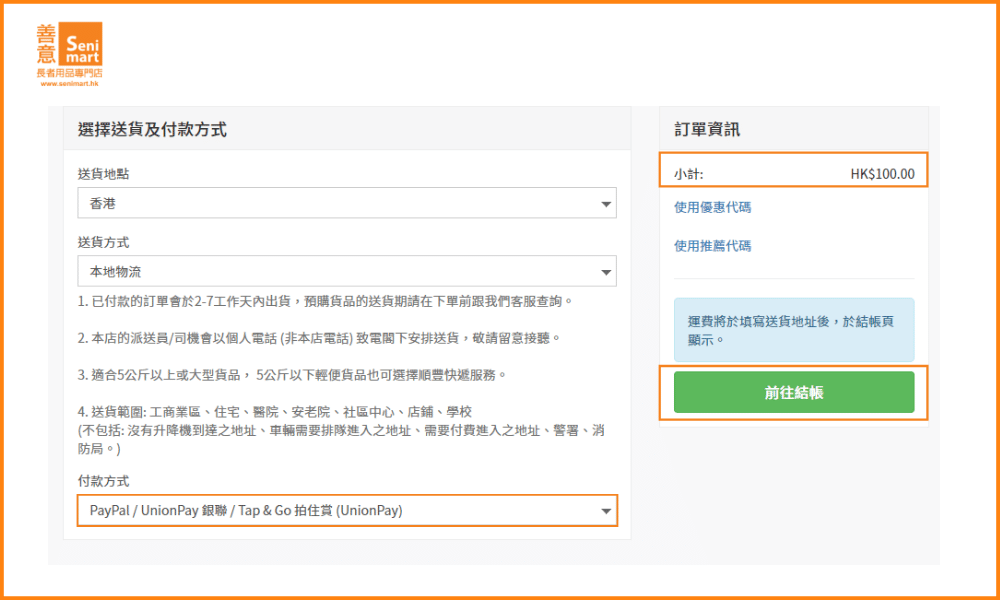Image resolution: width=1000 pixels, height=600 pixels.
Task: Click the blue shipping fee notice box
Action: (x=794, y=330)
